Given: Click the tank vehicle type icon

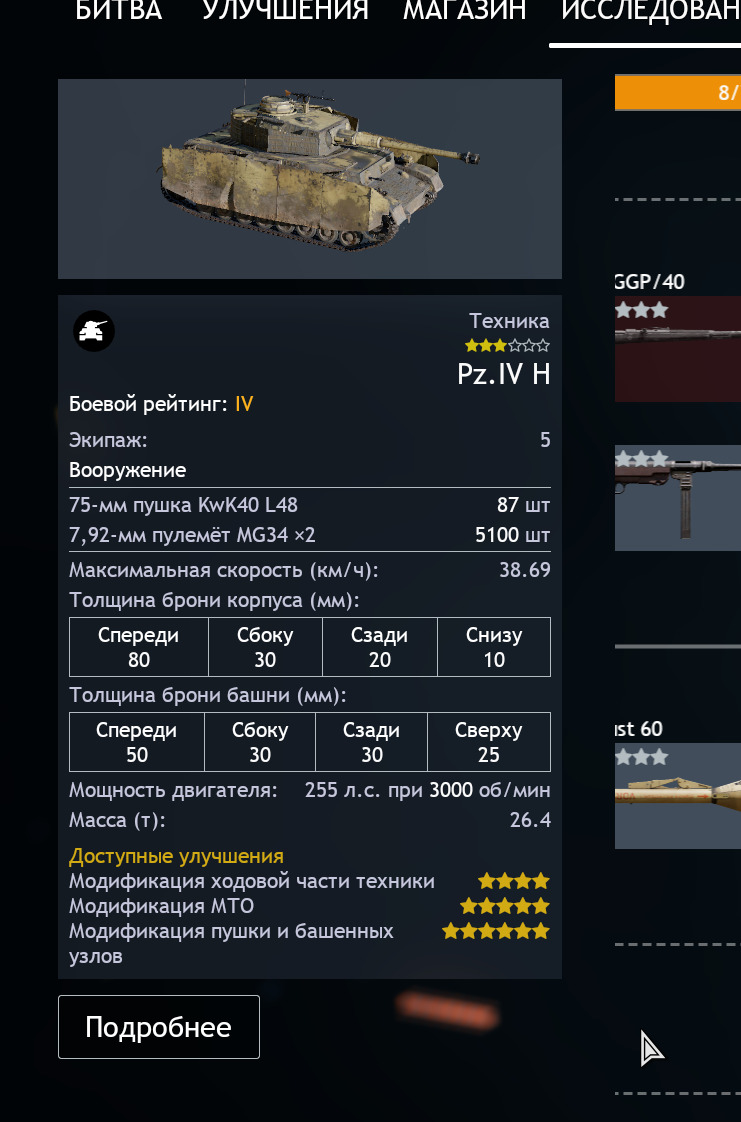Looking at the screenshot, I should 94,331.
